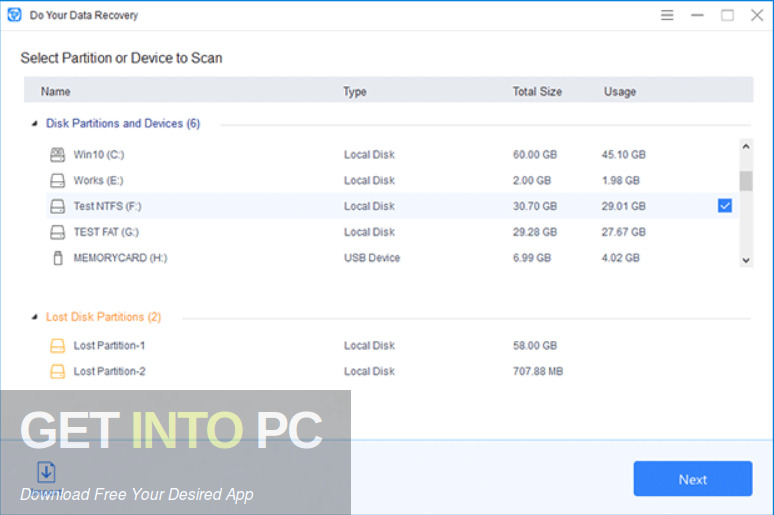Select the TEST FAT (G:) partition name
Image resolution: width=774 pixels, height=515 pixels.
[106, 232]
